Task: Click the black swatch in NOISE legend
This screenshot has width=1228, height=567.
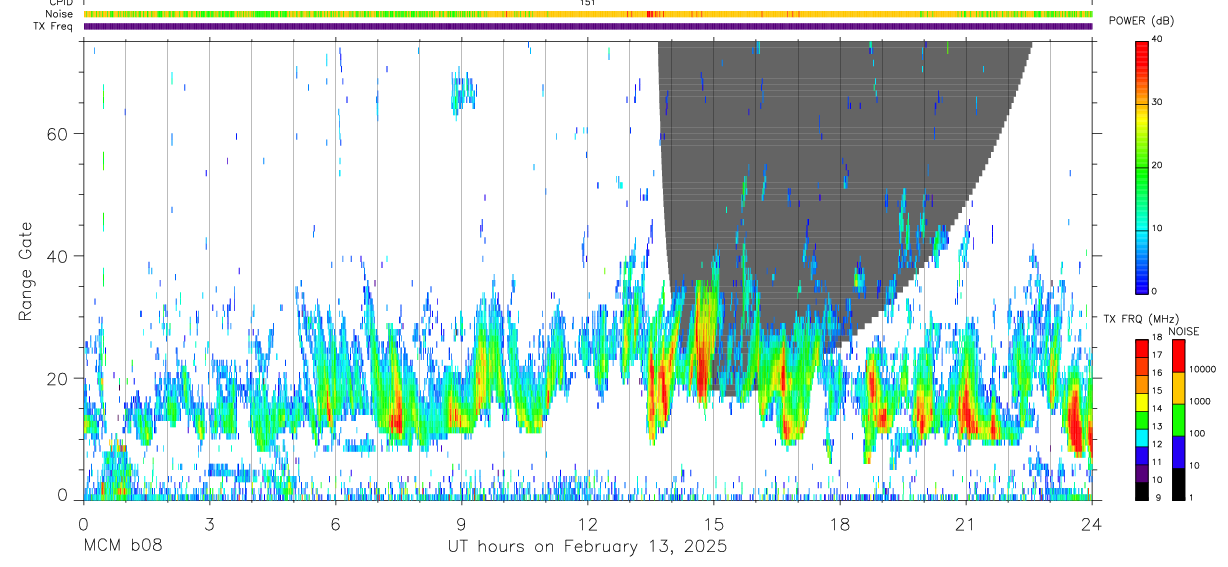Action: 1177,484
